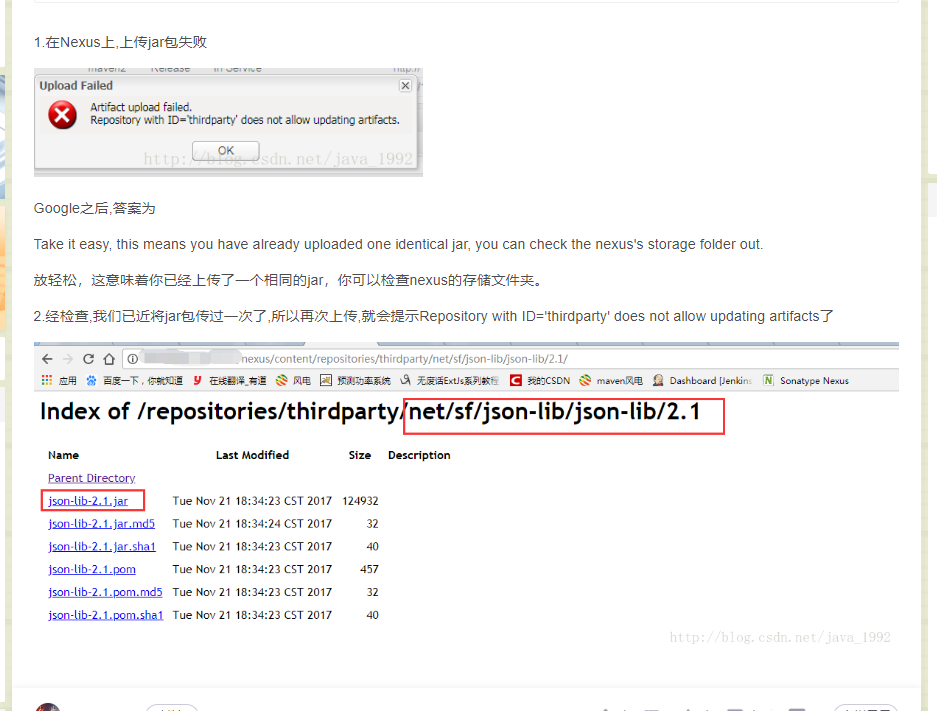Viewport: 937px width, 711px height.
Task: Close the Upload Failed dialog
Action: click(405, 85)
